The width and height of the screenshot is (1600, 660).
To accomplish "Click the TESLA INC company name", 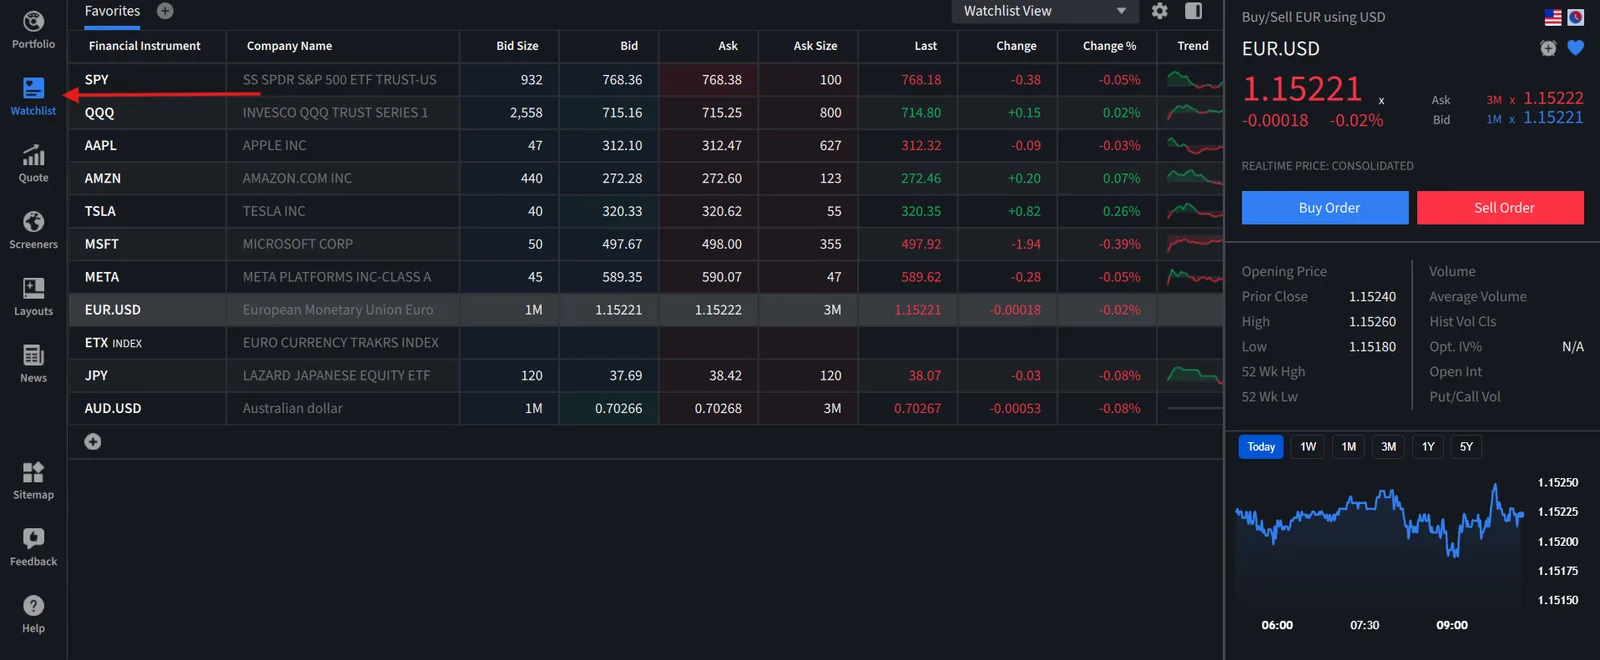I will [x=274, y=212].
